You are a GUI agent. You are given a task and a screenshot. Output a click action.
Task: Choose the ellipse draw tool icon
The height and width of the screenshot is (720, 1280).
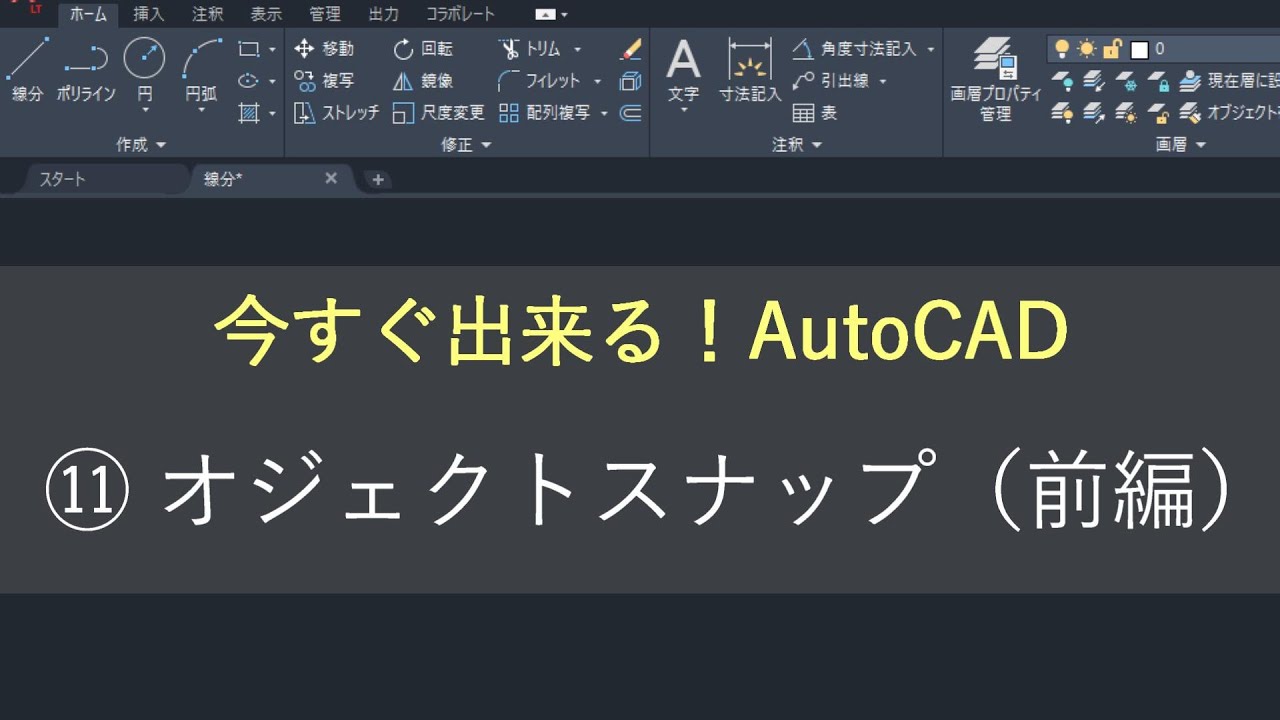[249, 81]
